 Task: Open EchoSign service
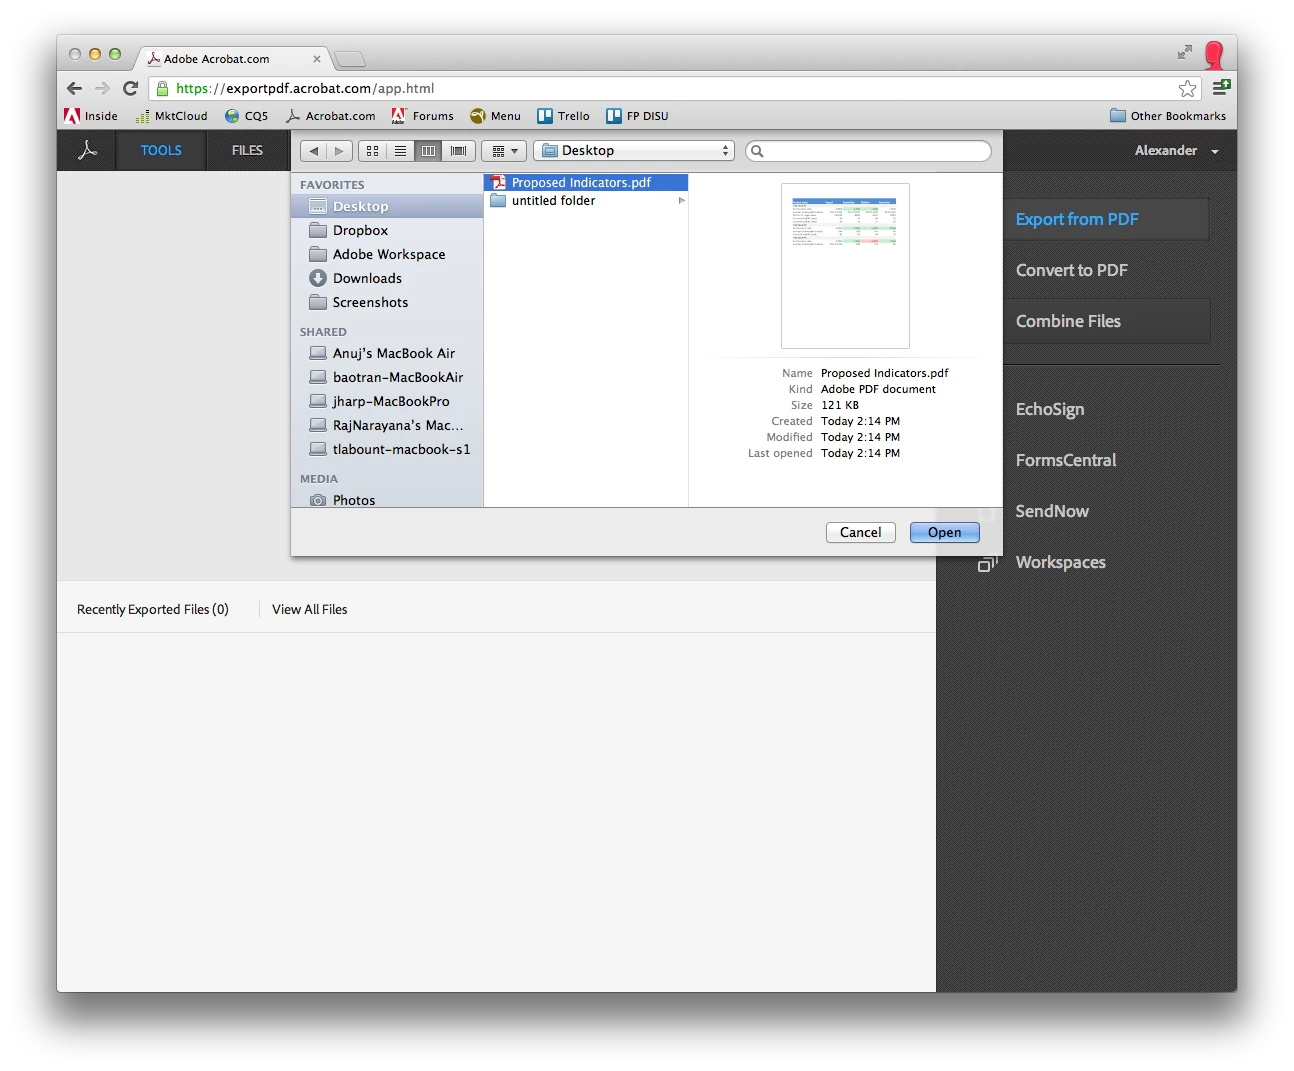click(1050, 409)
